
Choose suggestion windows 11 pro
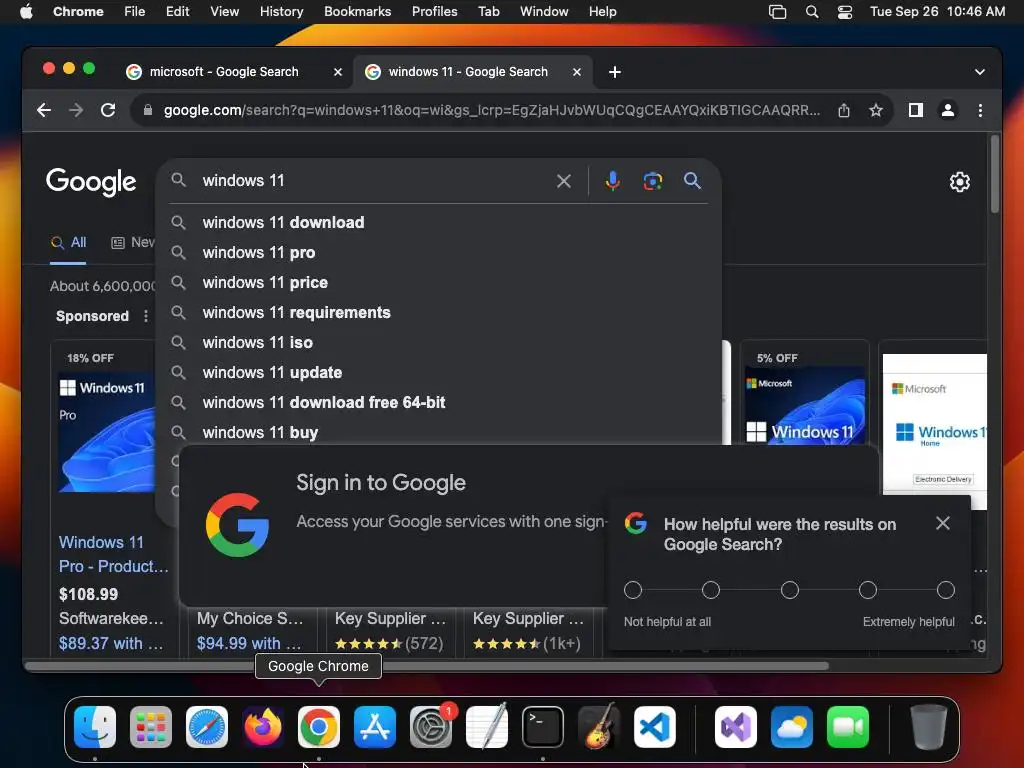coord(438,253)
